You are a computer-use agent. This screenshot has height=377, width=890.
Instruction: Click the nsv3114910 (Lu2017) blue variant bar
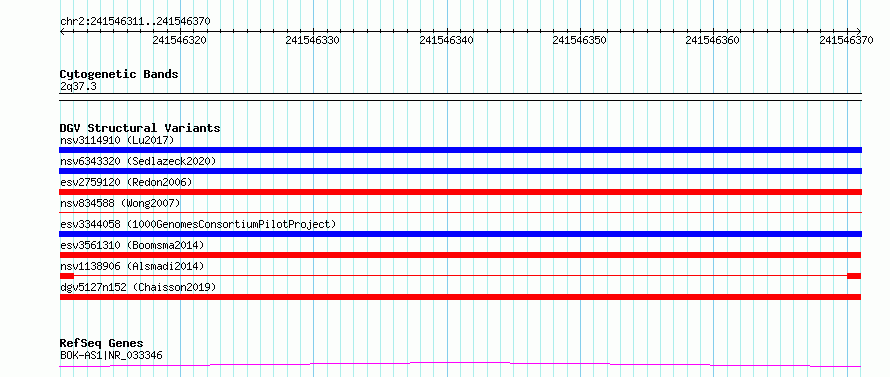[x=460, y=150]
